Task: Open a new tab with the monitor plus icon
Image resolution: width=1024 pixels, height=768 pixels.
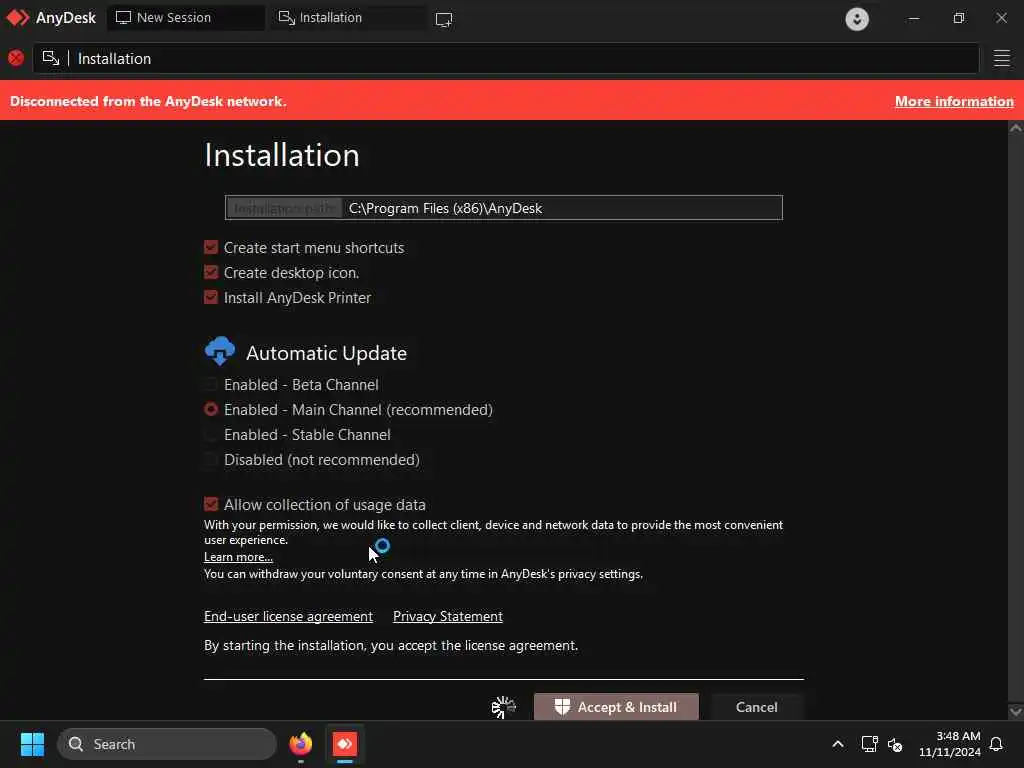Action: [x=444, y=19]
